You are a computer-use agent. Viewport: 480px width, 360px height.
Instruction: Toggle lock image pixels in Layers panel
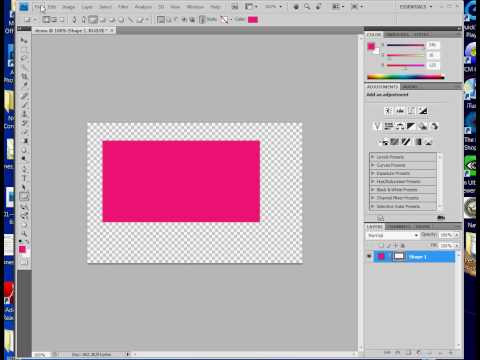[x=389, y=246]
